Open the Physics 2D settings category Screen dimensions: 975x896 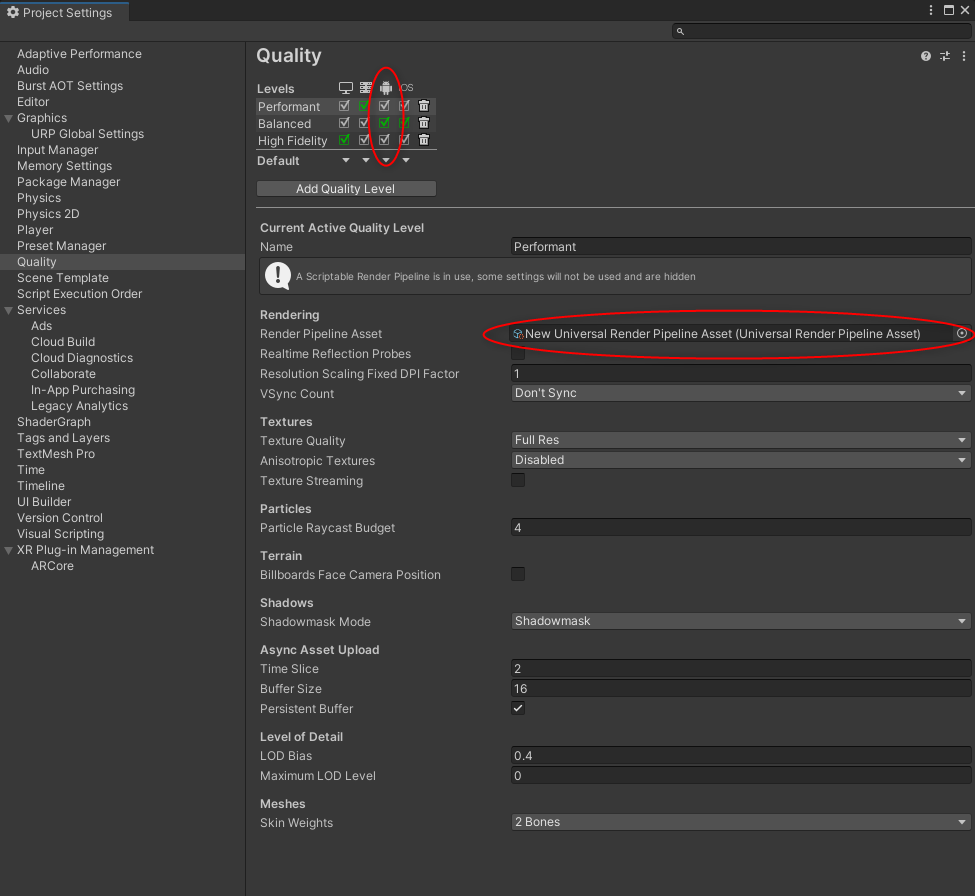pos(49,214)
